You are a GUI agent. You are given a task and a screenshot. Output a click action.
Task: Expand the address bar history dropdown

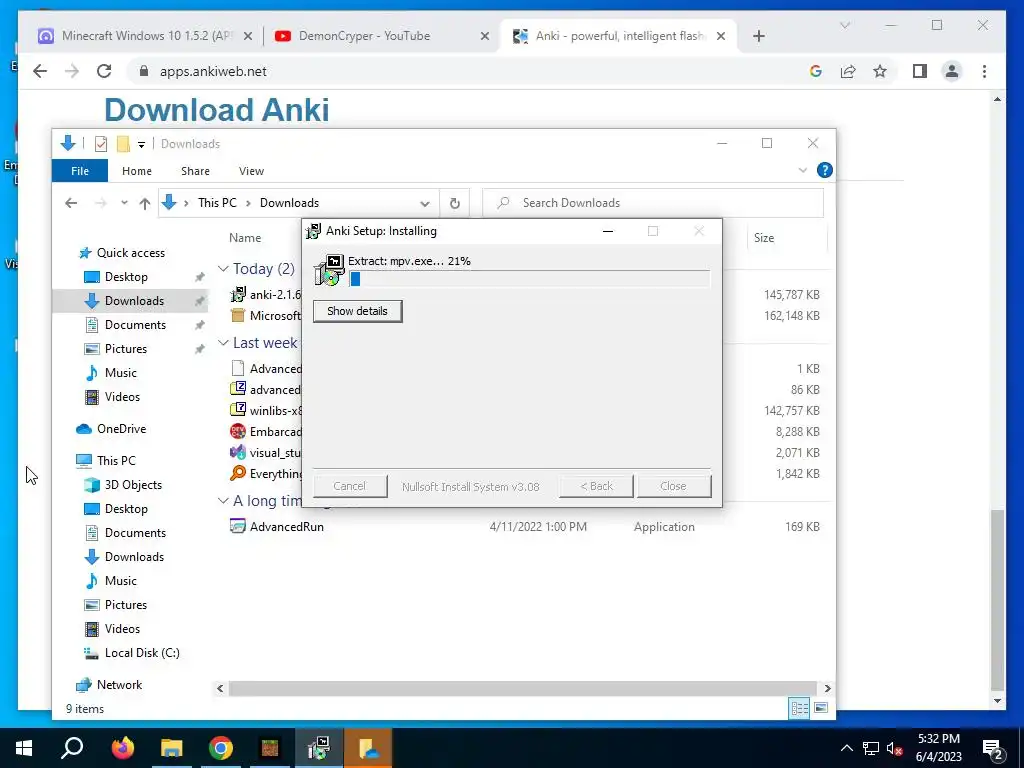pyautogui.click(x=425, y=203)
